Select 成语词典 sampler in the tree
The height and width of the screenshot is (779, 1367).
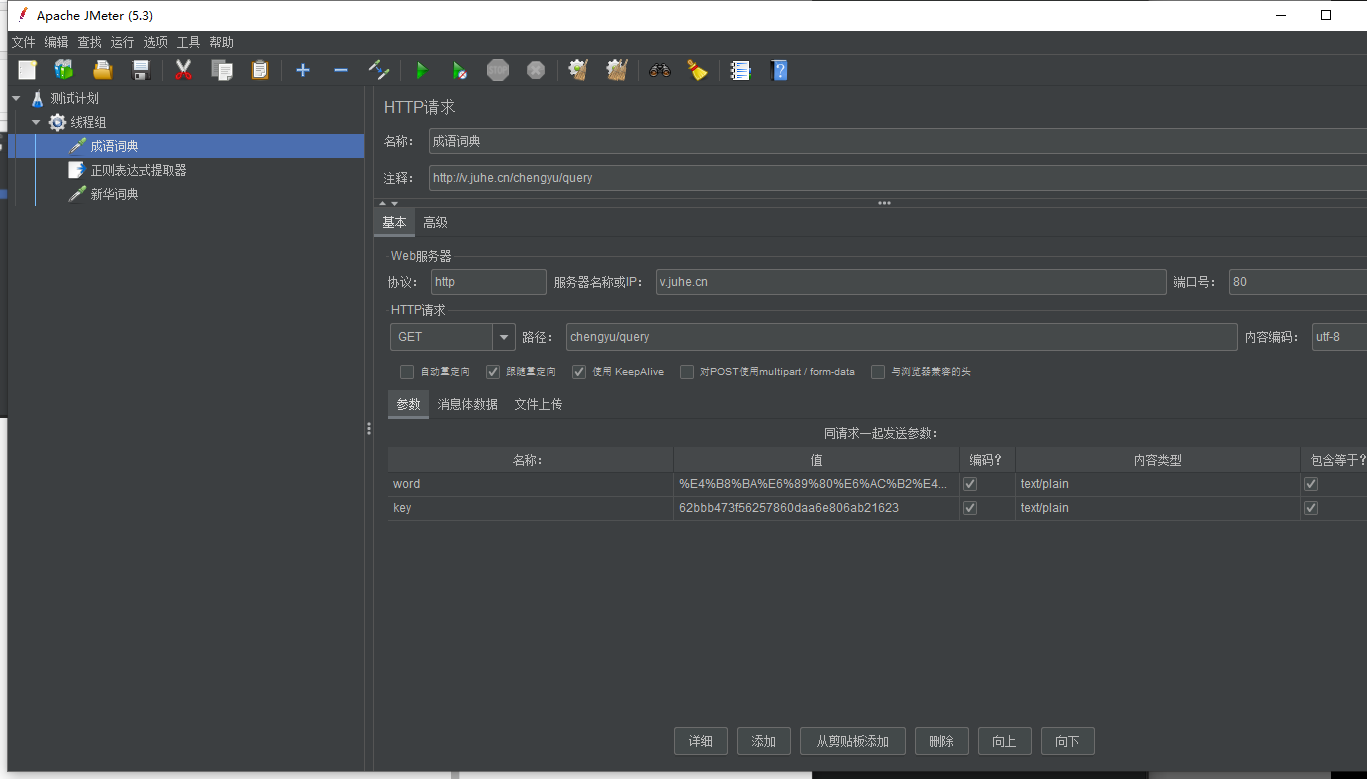pos(114,146)
